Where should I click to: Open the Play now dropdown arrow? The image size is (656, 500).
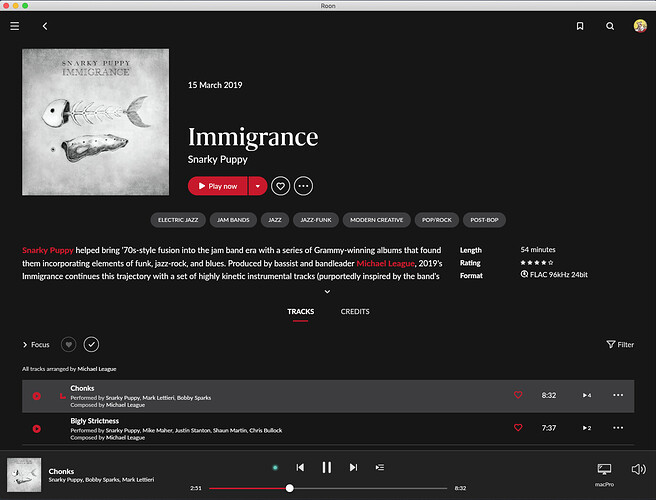click(x=258, y=186)
